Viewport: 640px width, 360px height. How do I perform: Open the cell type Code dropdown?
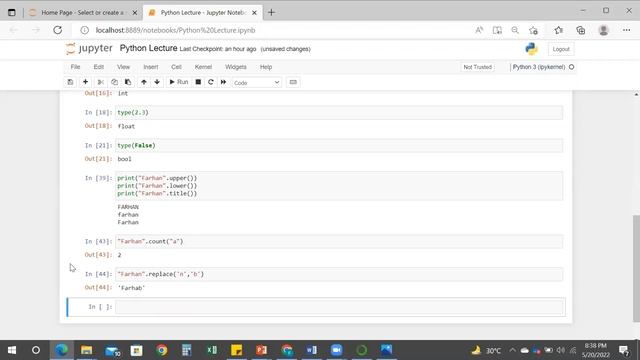[256, 82]
